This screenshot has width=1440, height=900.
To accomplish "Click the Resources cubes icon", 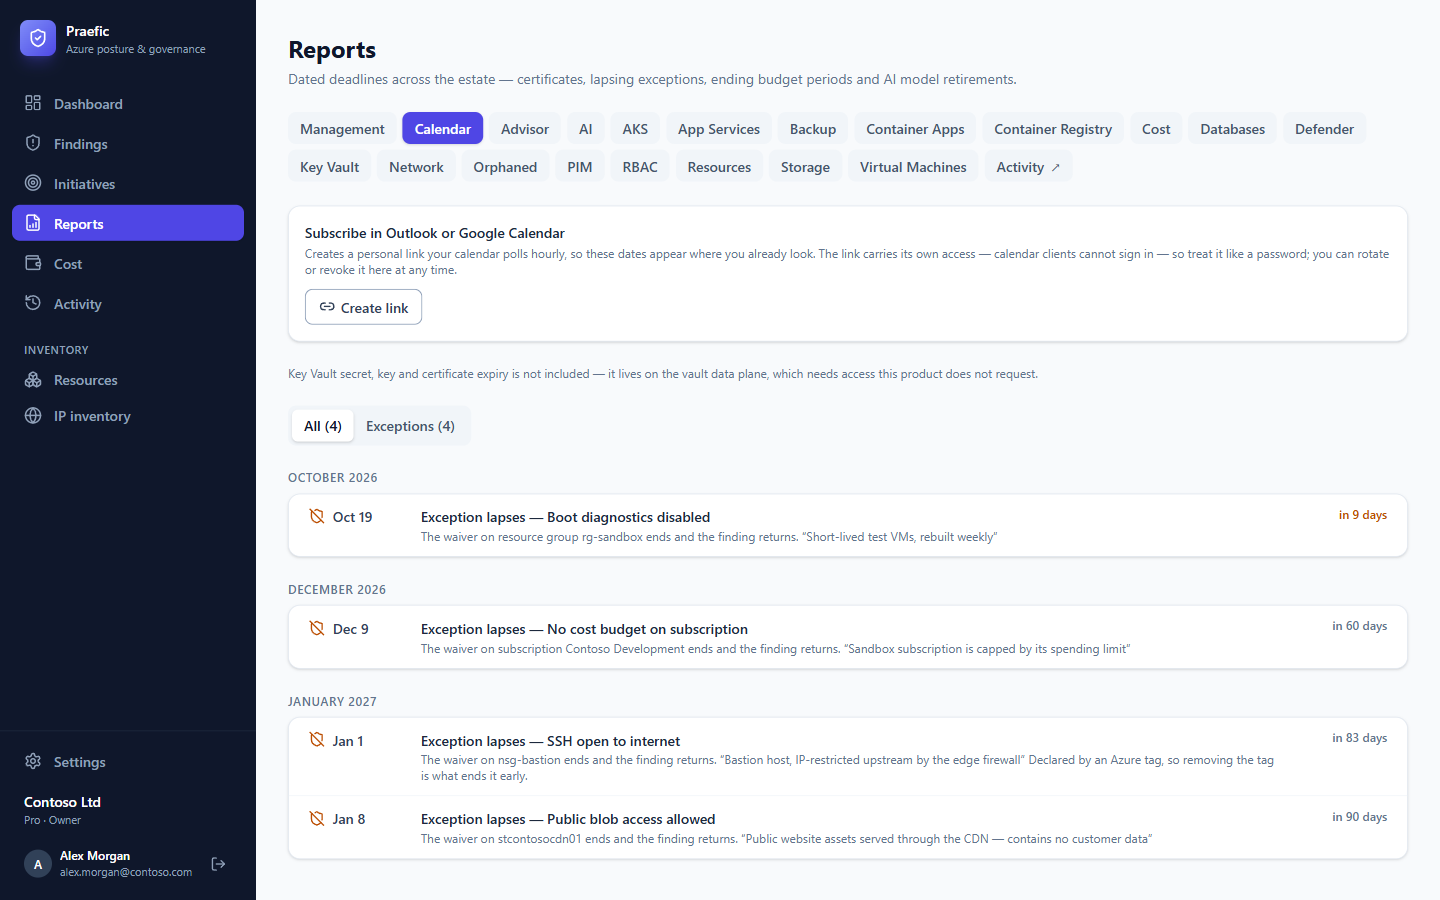I will pos(33,380).
